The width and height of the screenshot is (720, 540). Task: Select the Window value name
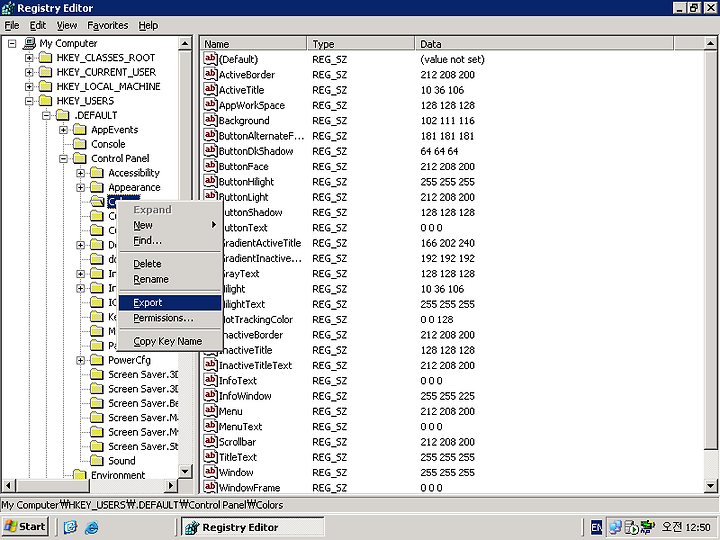236,472
